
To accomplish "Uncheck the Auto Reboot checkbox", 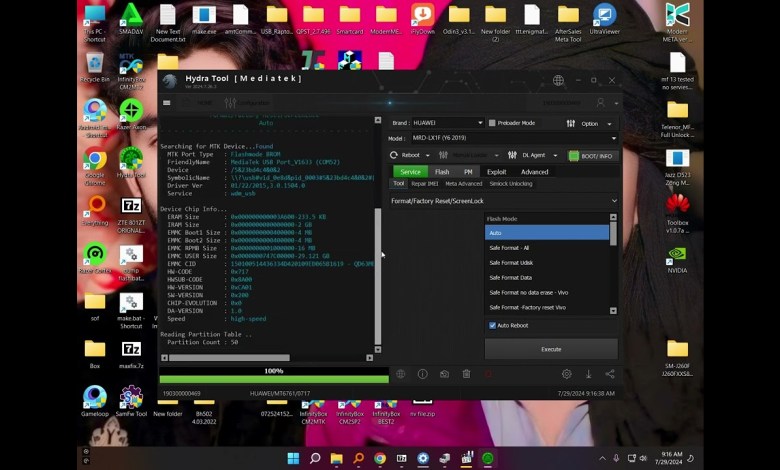I will [x=492, y=325].
